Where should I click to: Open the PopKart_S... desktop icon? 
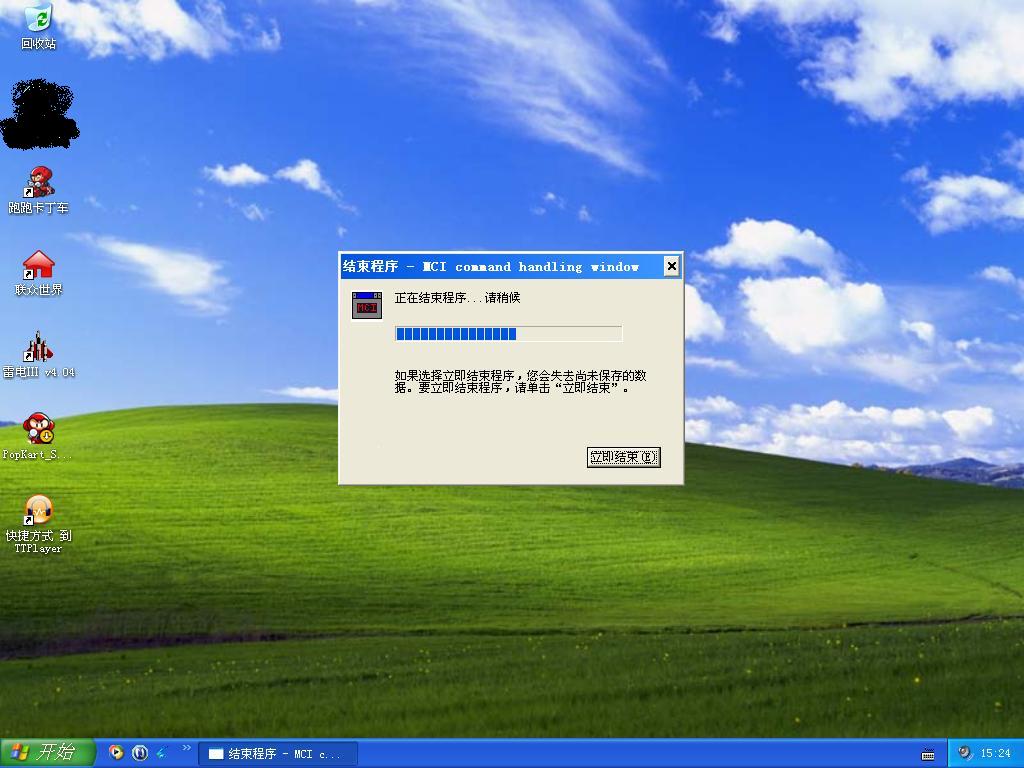pyautogui.click(x=38, y=436)
